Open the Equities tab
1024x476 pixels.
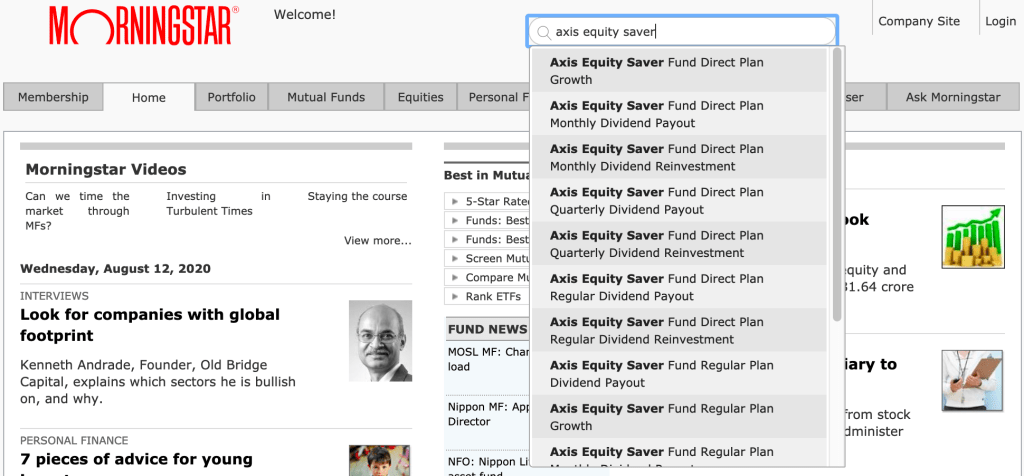tap(420, 97)
